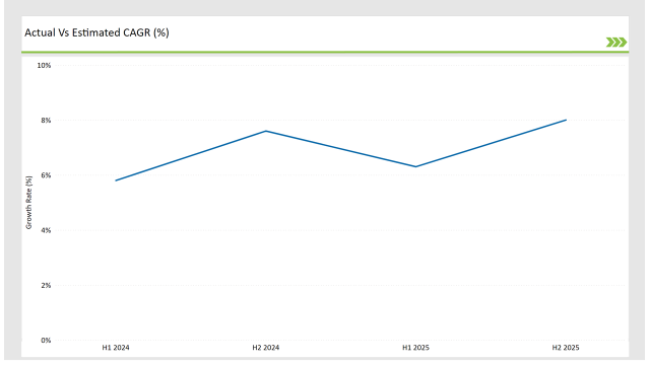
Task: Click the green divider line under title
Action: pos(325,52)
